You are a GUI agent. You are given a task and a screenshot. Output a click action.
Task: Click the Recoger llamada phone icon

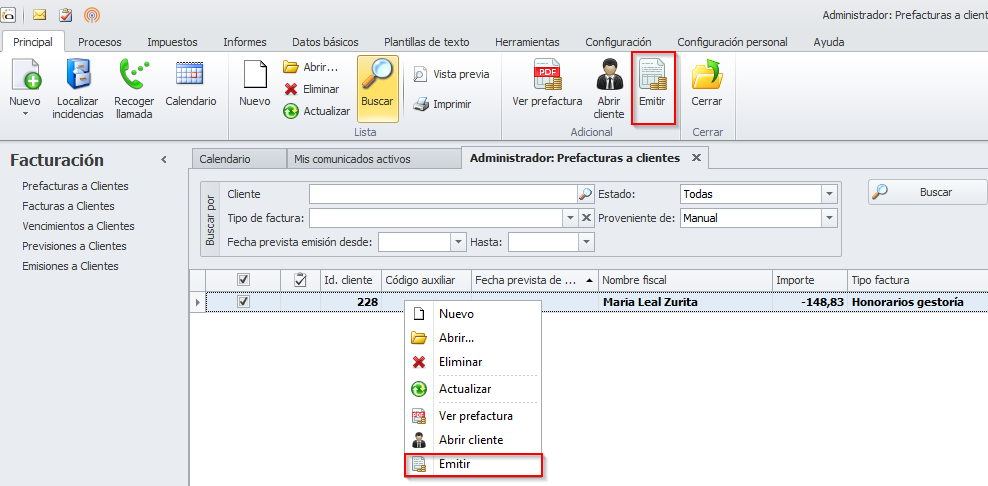[x=134, y=74]
